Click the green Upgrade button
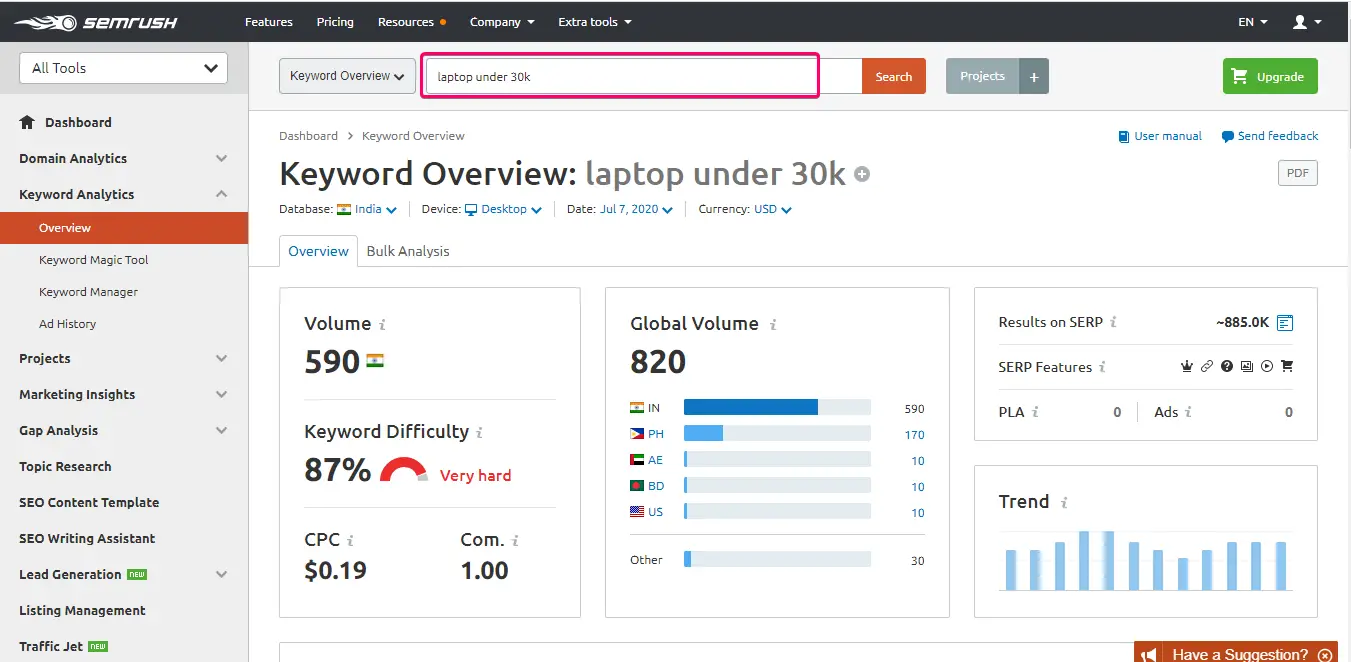This screenshot has height=662, width=1351. (x=1270, y=76)
